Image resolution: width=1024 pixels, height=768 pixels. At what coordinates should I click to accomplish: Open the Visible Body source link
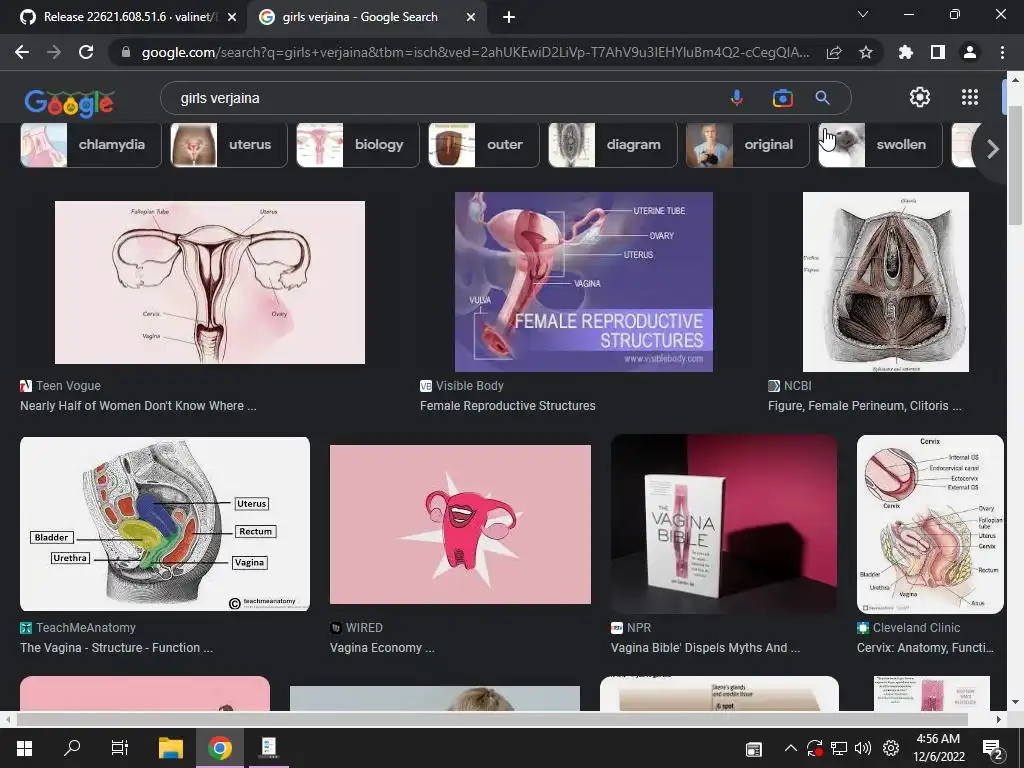[462, 386]
